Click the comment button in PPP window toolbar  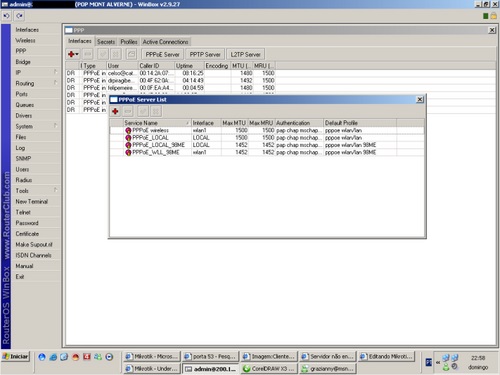coord(132,54)
